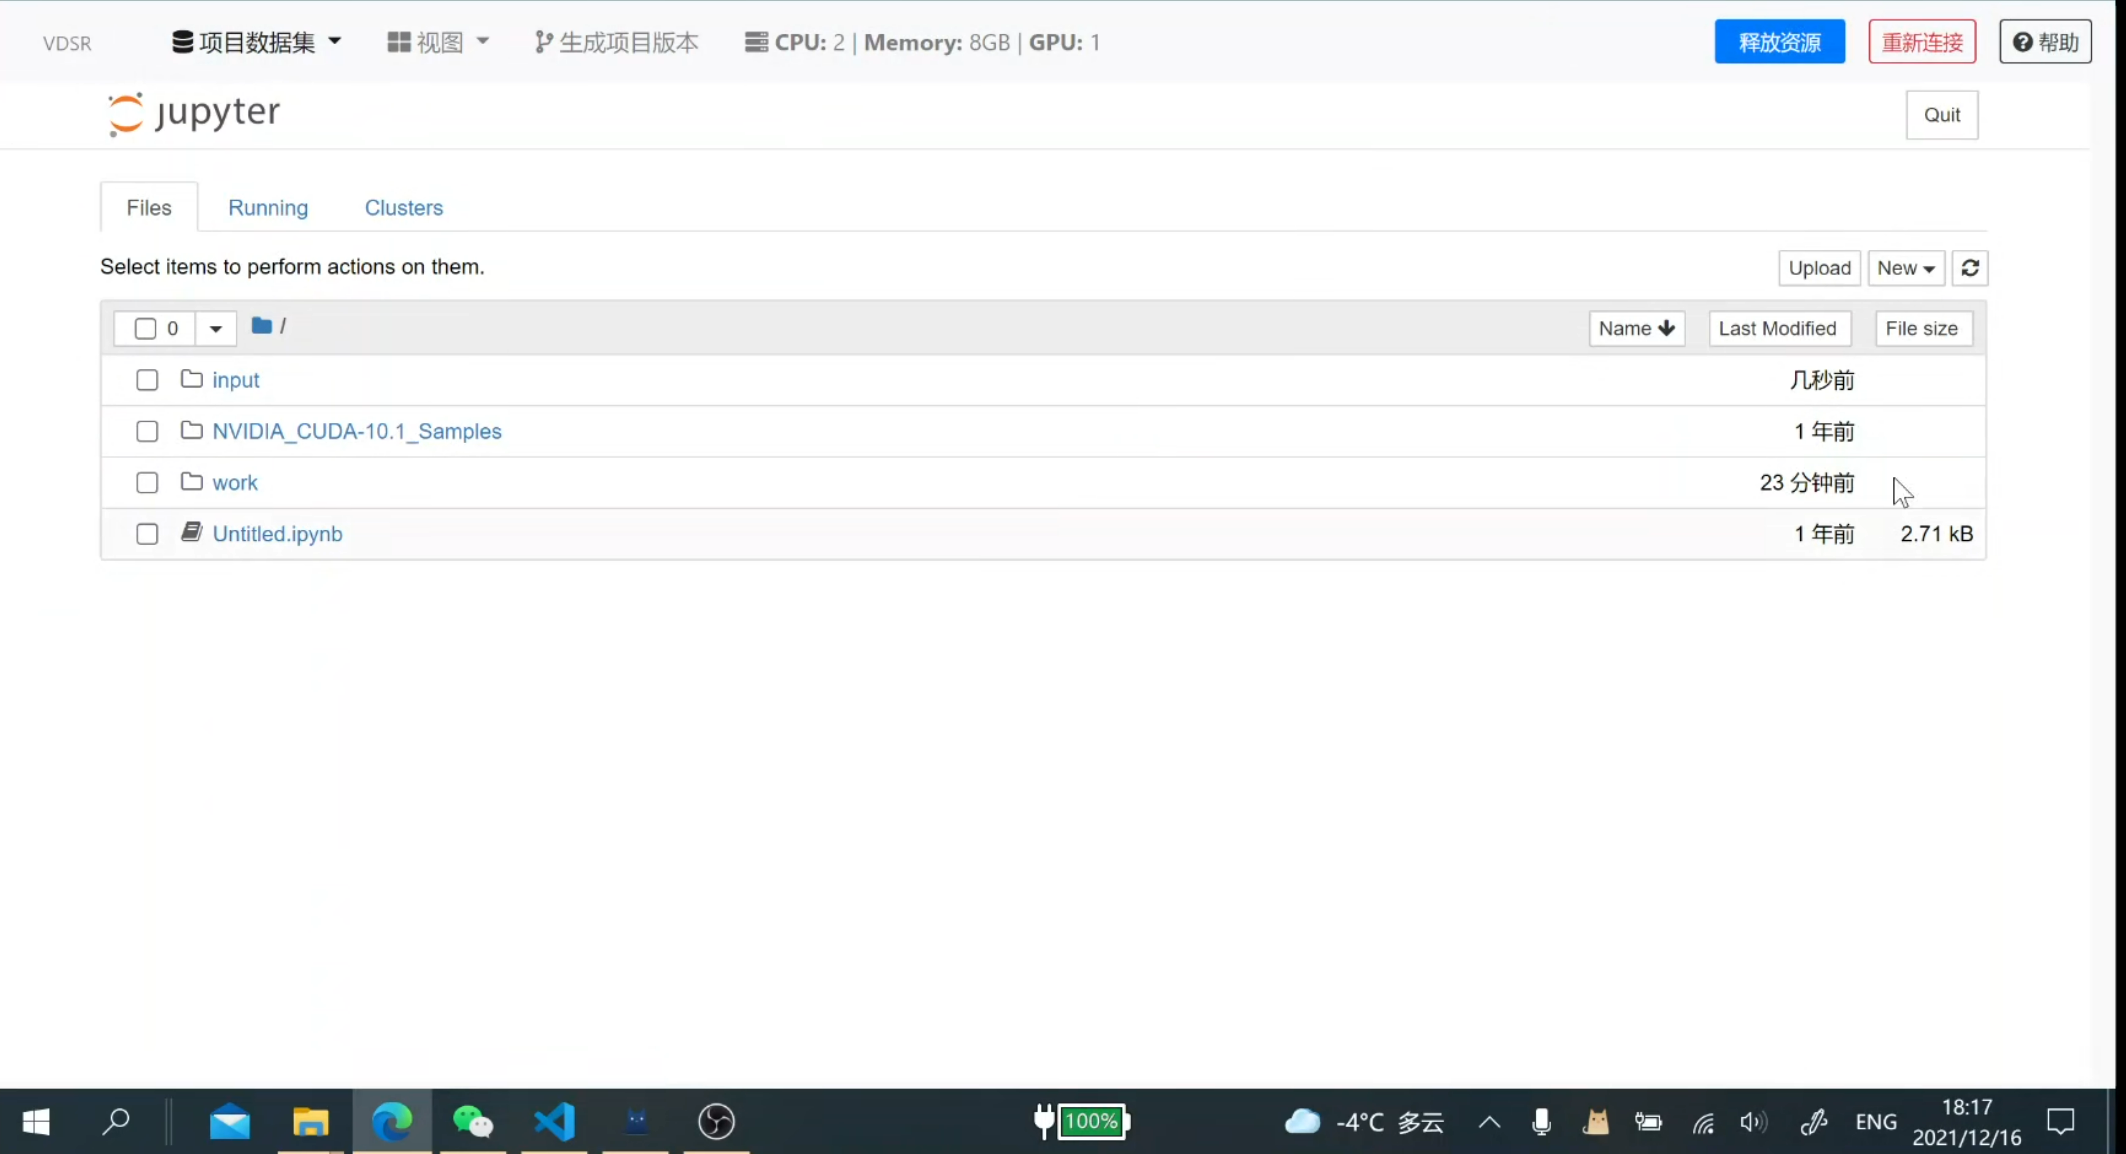This screenshot has width=2126, height=1154.
Task: Open the 项目数据集 dropdown
Action: (x=256, y=42)
